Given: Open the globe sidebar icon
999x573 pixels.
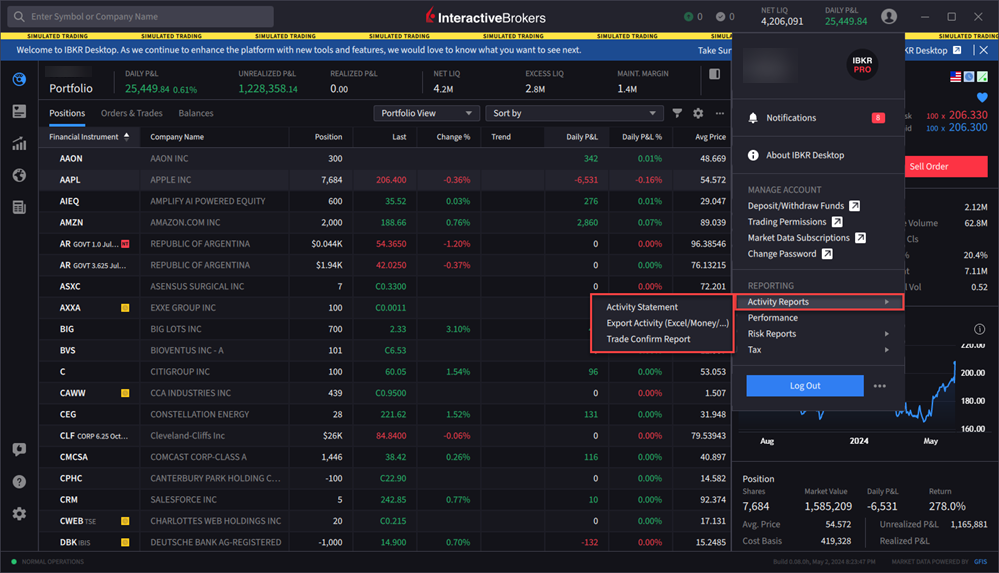Looking at the screenshot, I should pos(19,175).
